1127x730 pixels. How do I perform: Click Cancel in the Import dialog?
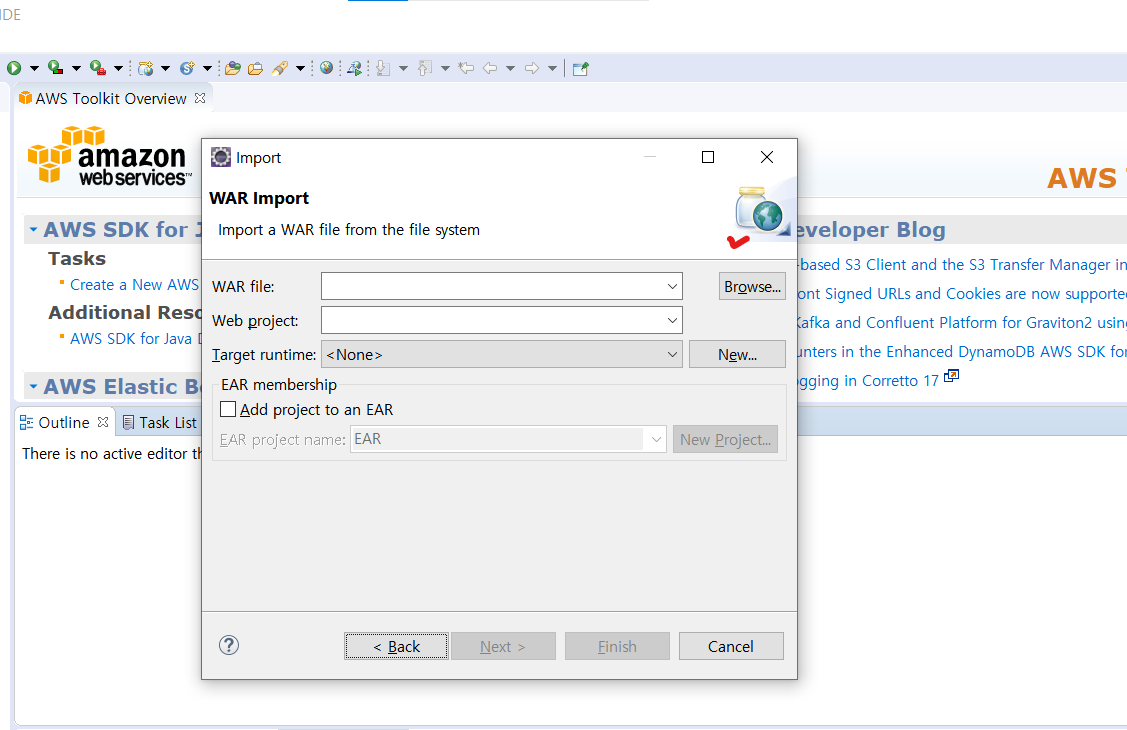click(731, 646)
